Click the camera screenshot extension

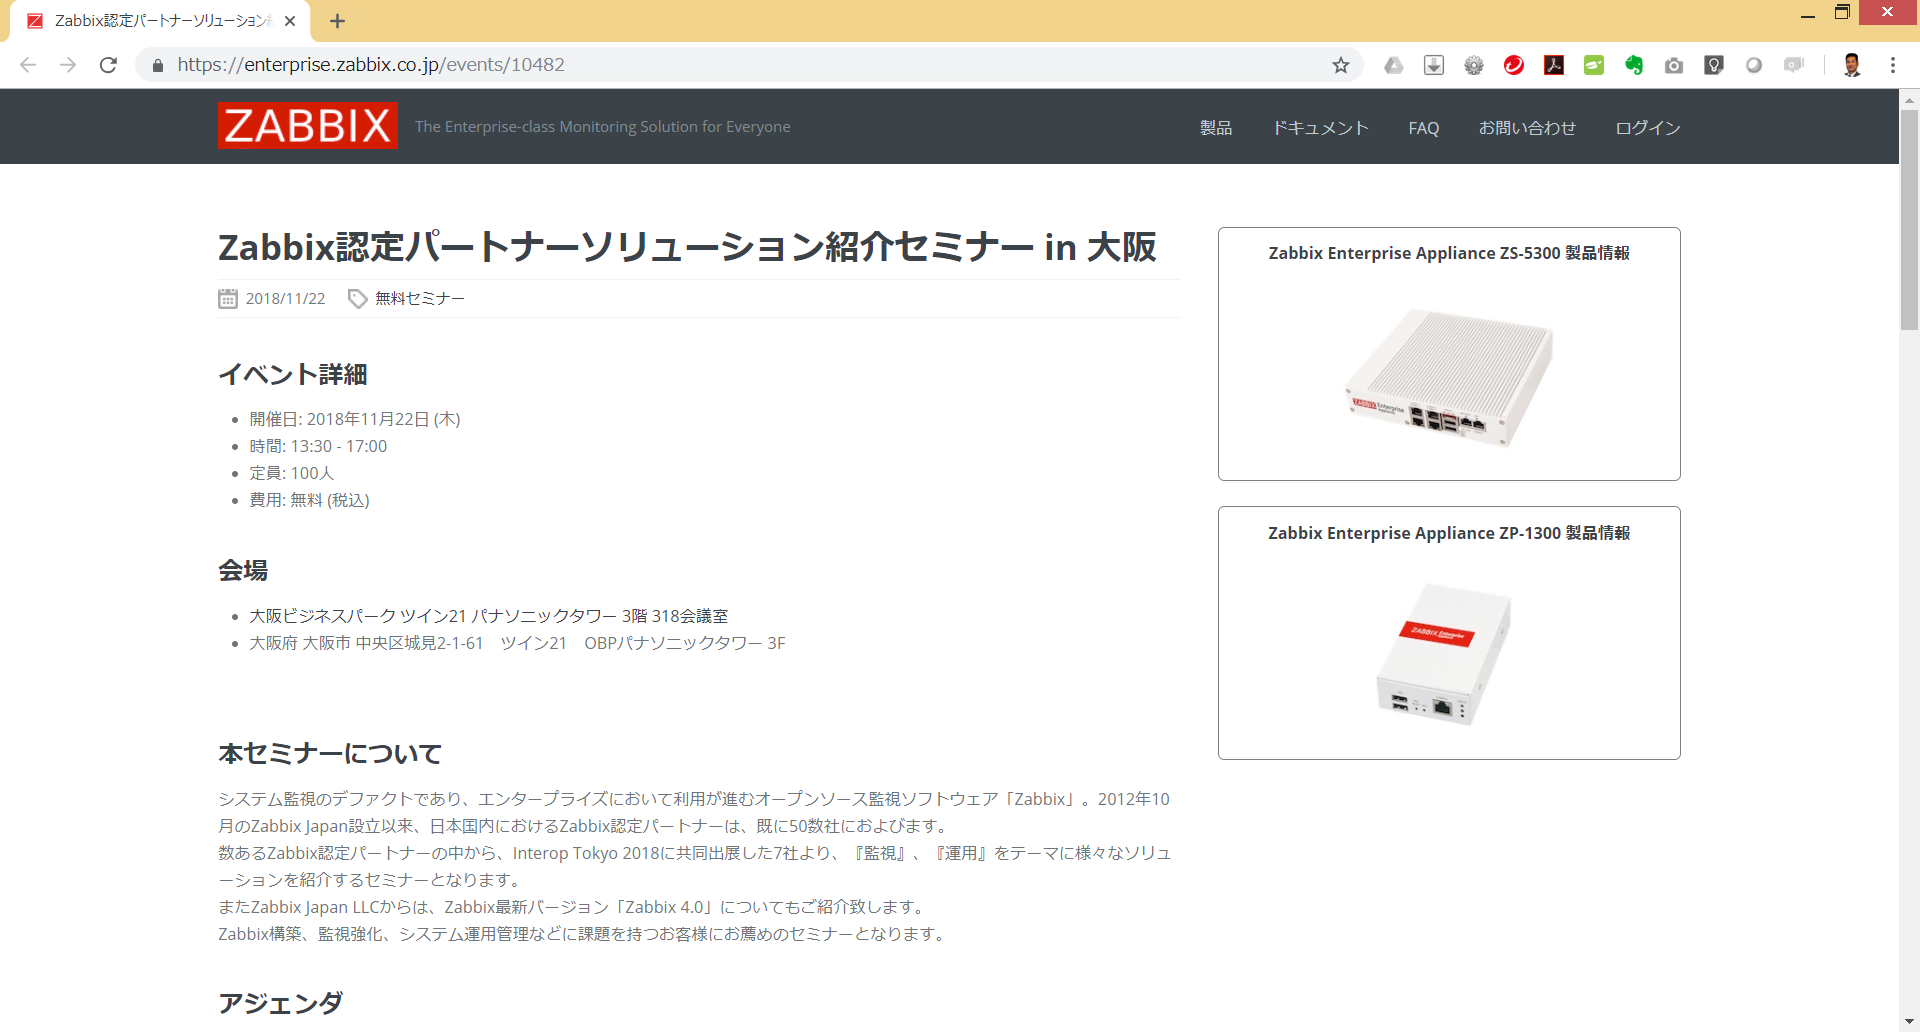(1674, 65)
